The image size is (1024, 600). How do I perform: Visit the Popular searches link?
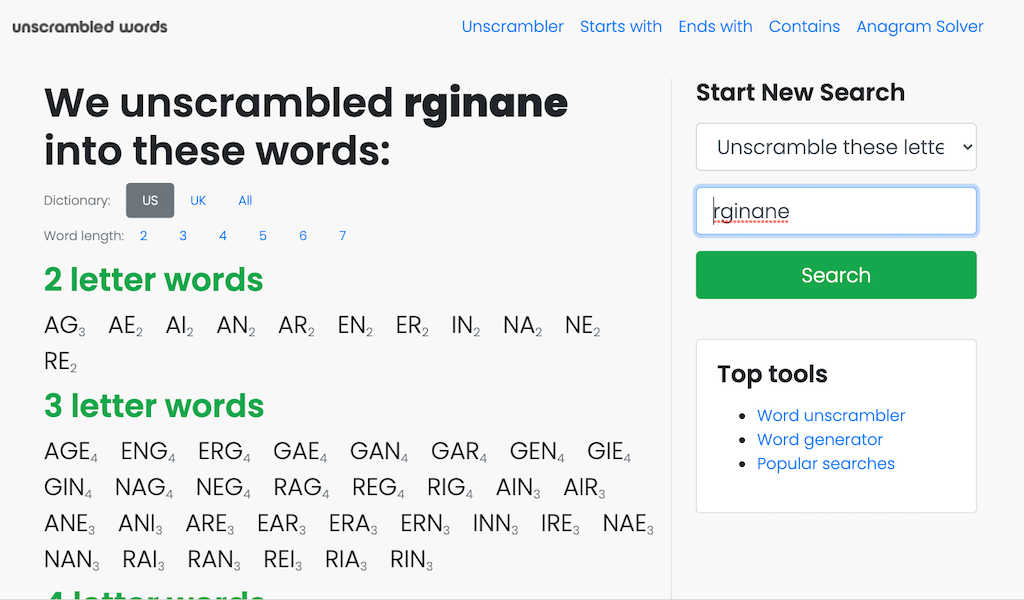pos(825,463)
